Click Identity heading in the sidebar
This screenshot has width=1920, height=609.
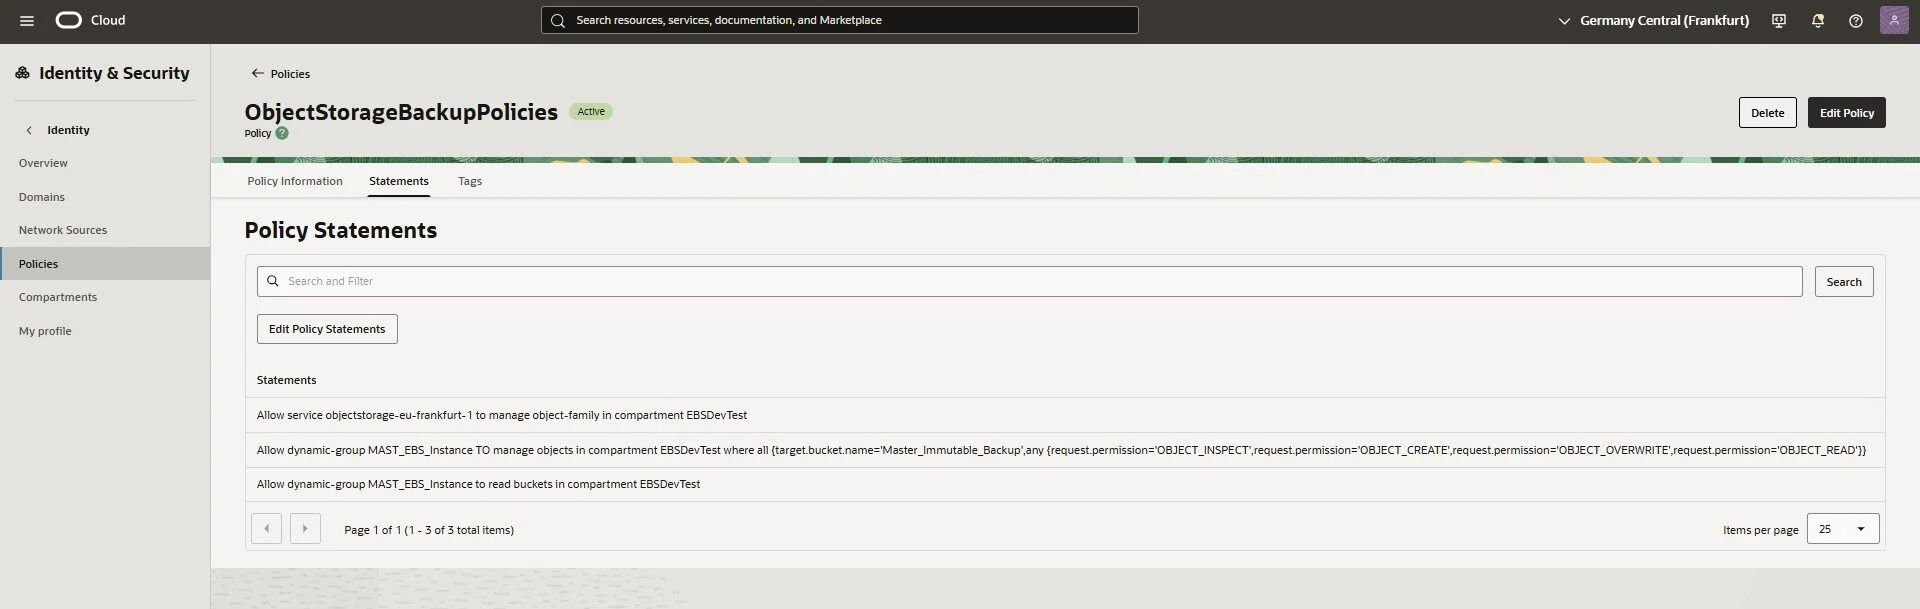68,130
